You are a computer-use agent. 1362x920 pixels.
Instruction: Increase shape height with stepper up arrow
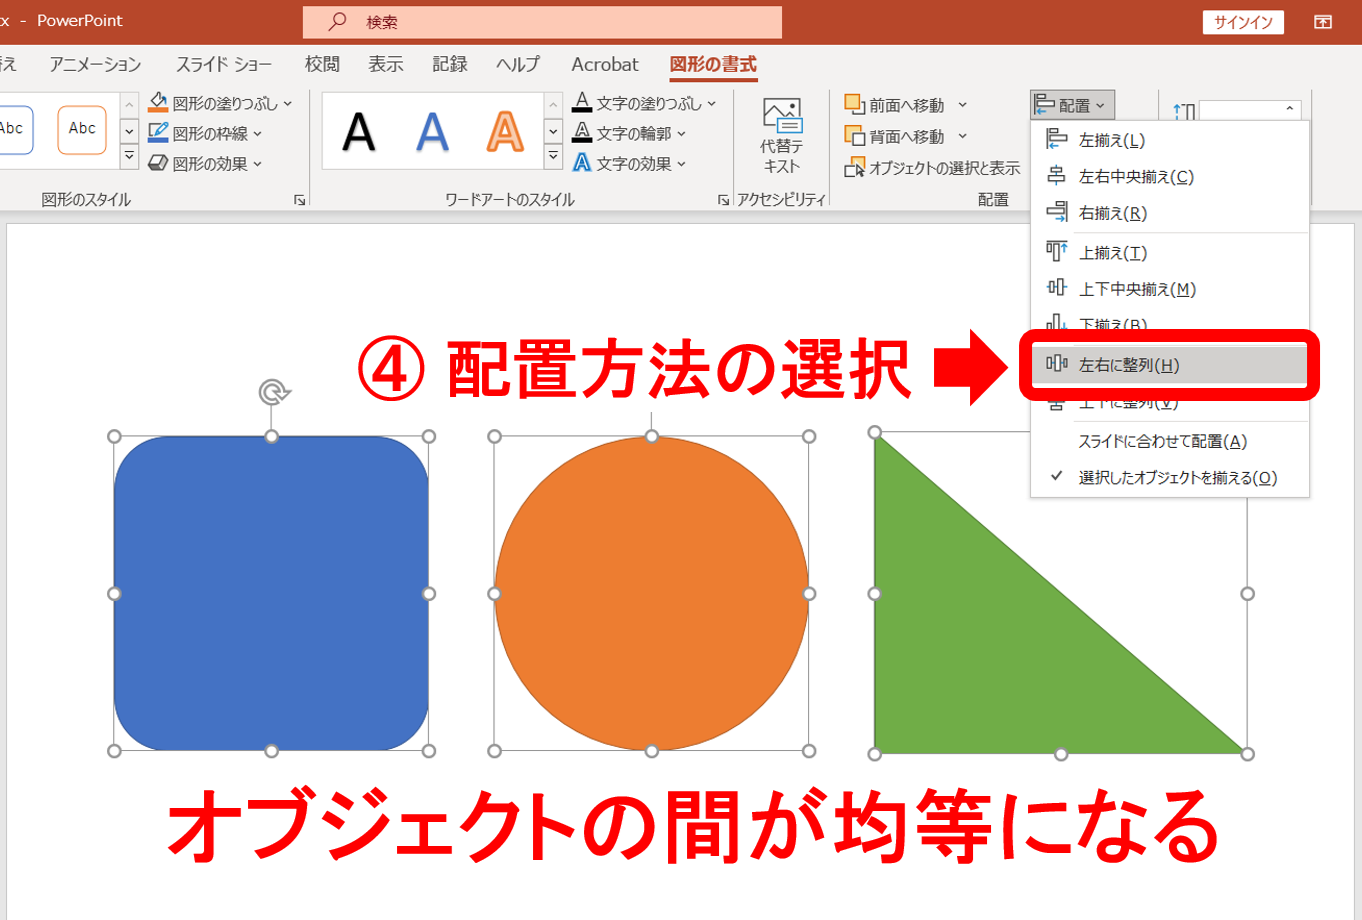[1290, 108]
